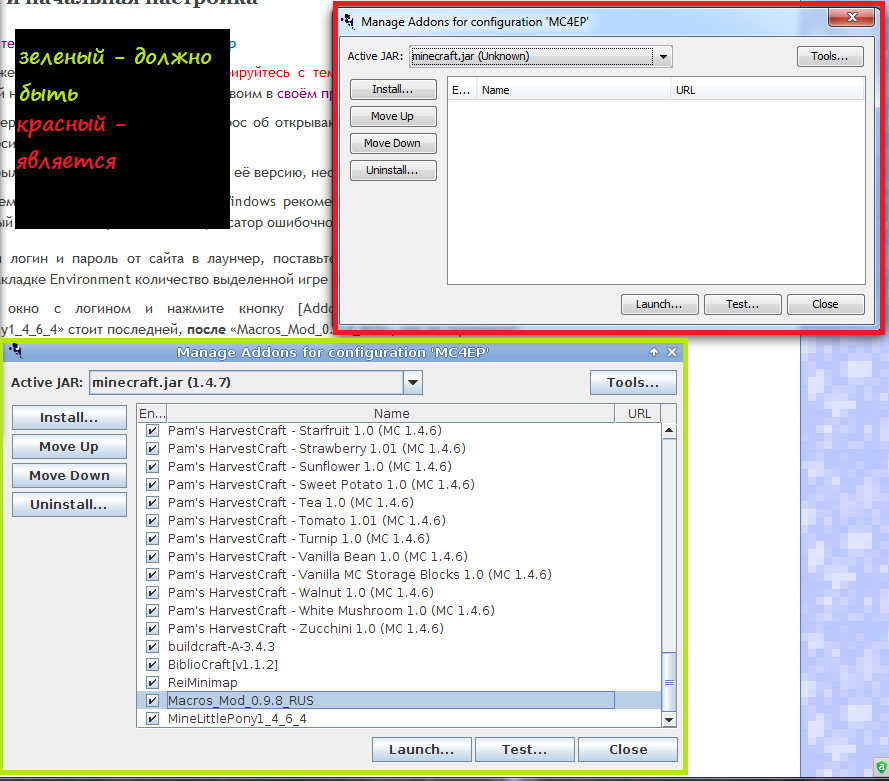Select the BiblioCraft[v1.1.2] row text
The width and height of the screenshot is (889, 781).
point(223,665)
